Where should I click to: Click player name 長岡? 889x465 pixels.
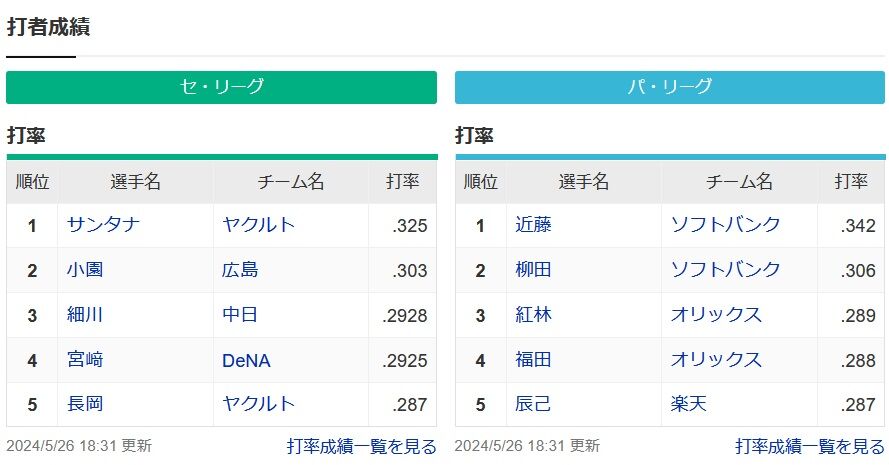[85, 404]
